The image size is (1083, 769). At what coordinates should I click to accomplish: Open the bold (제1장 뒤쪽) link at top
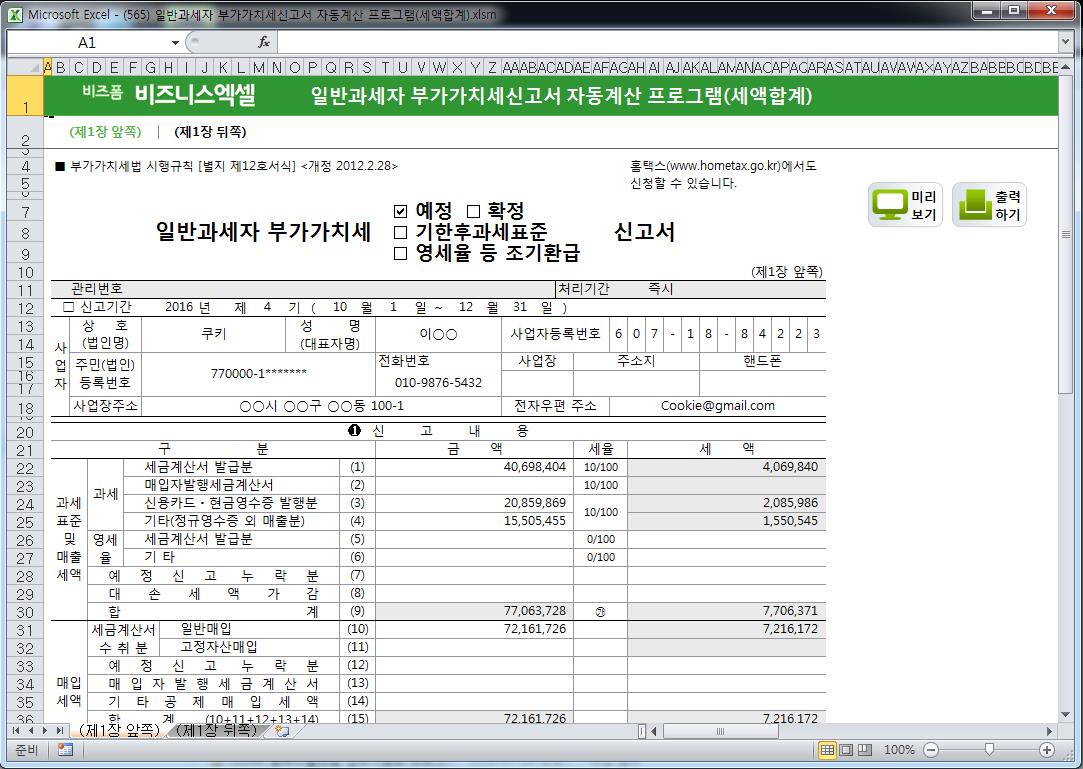[210, 131]
